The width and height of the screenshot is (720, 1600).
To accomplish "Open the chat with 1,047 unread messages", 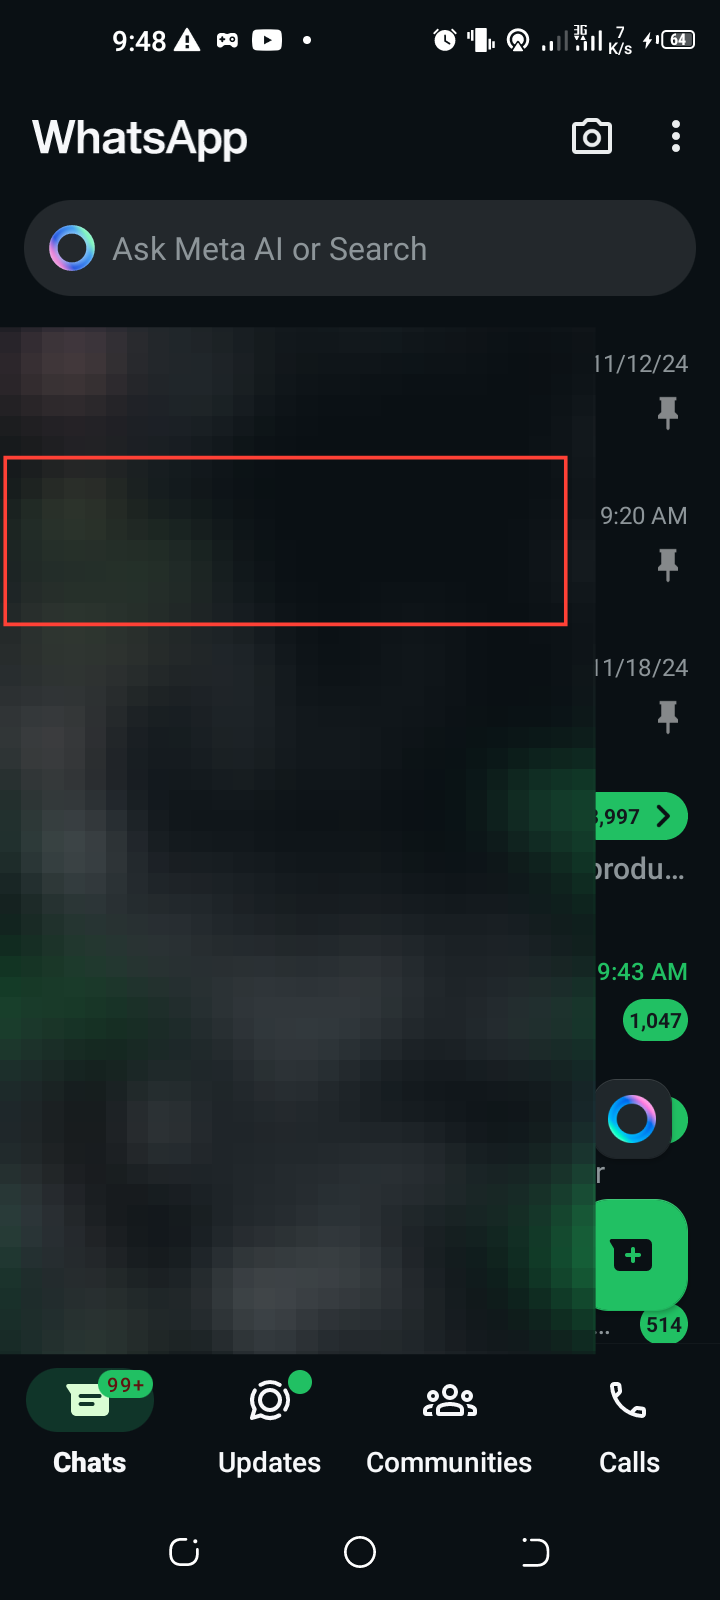I will [360, 997].
